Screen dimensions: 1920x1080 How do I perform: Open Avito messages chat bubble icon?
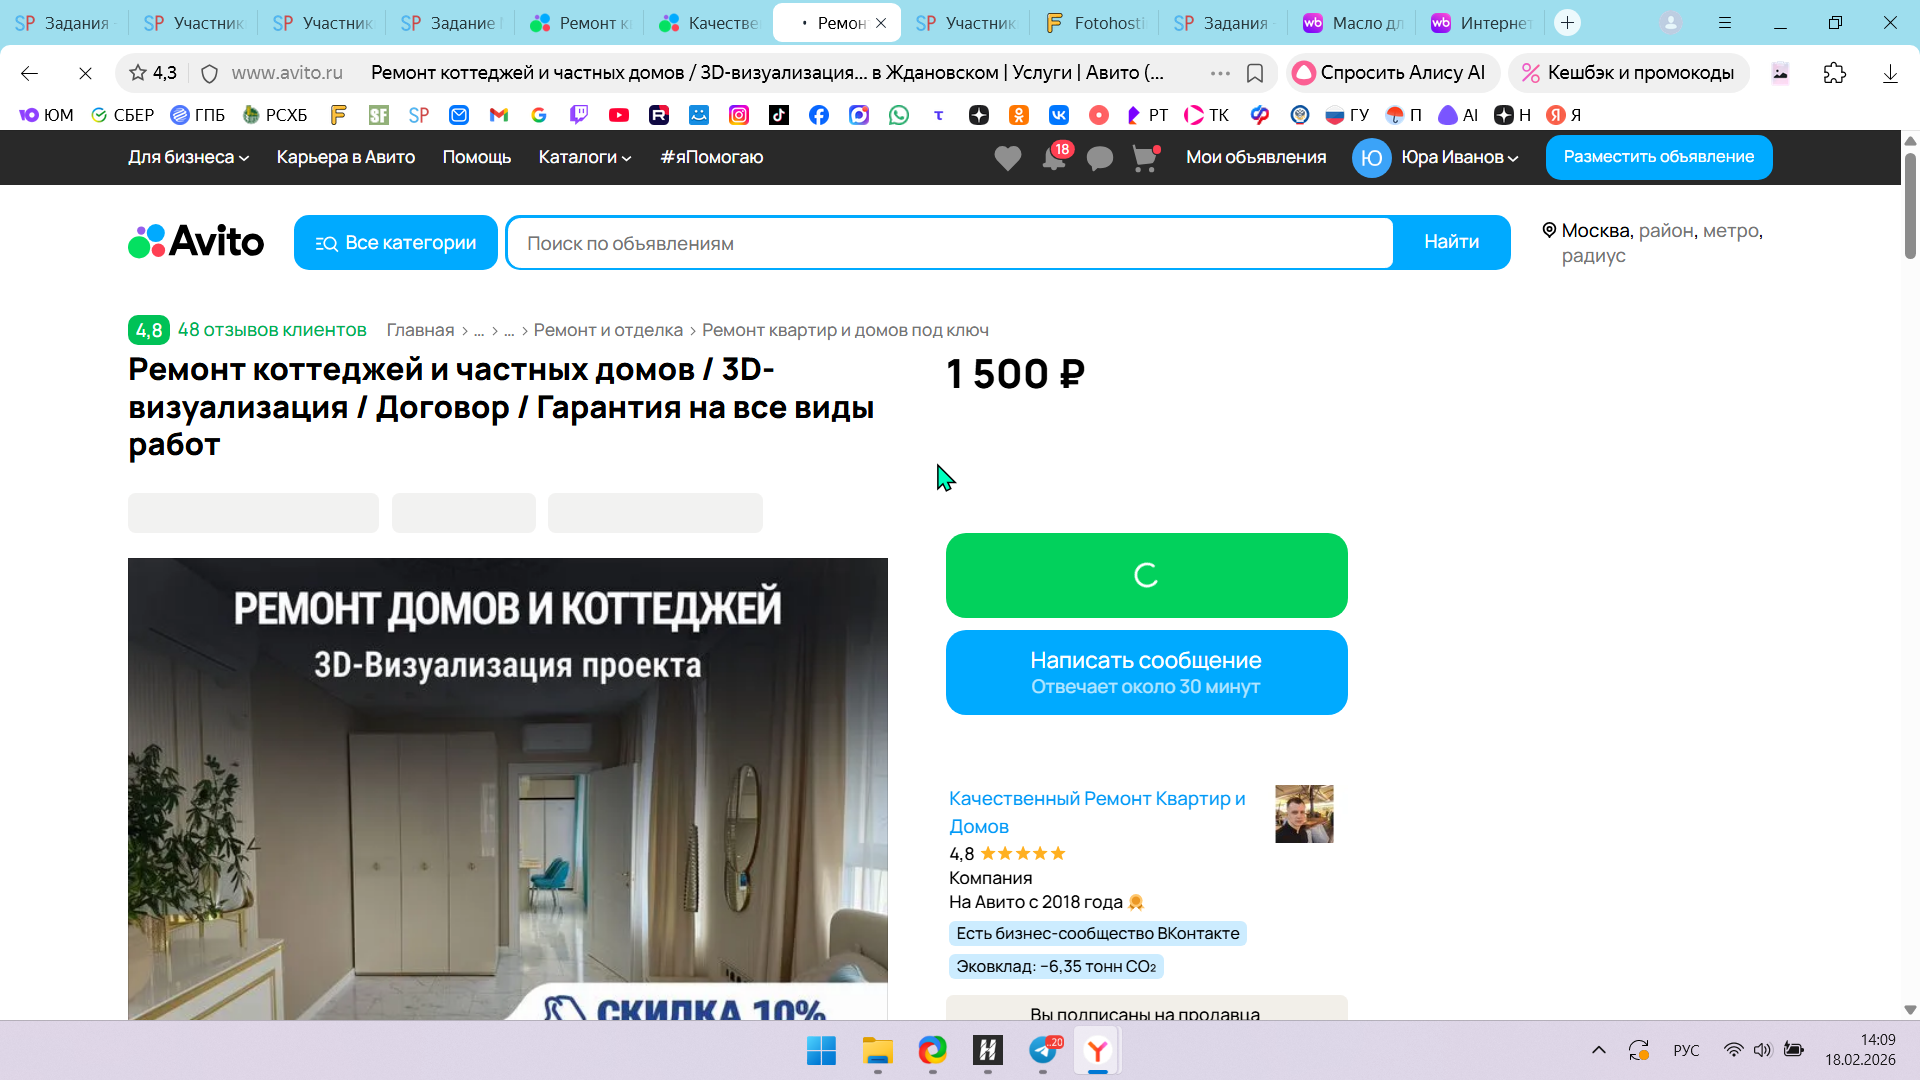click(x=1099, y=158)
